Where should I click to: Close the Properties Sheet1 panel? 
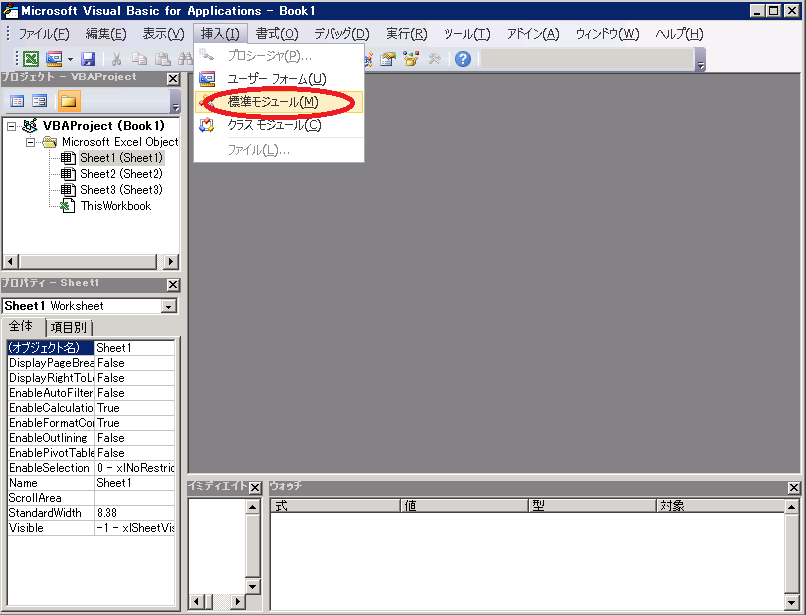click(x=173, y=284)
